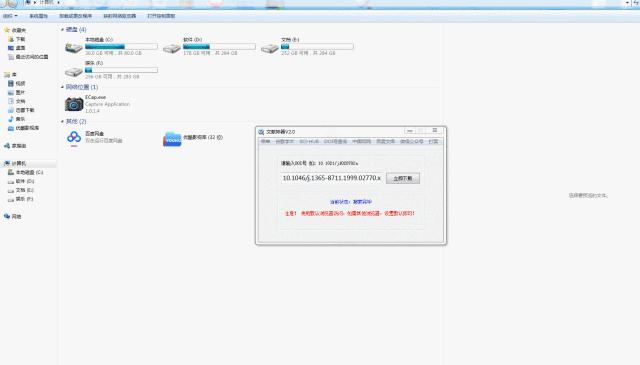640x365 pixels.
Task: Click the red notice text in dialog
Action: 349,213
